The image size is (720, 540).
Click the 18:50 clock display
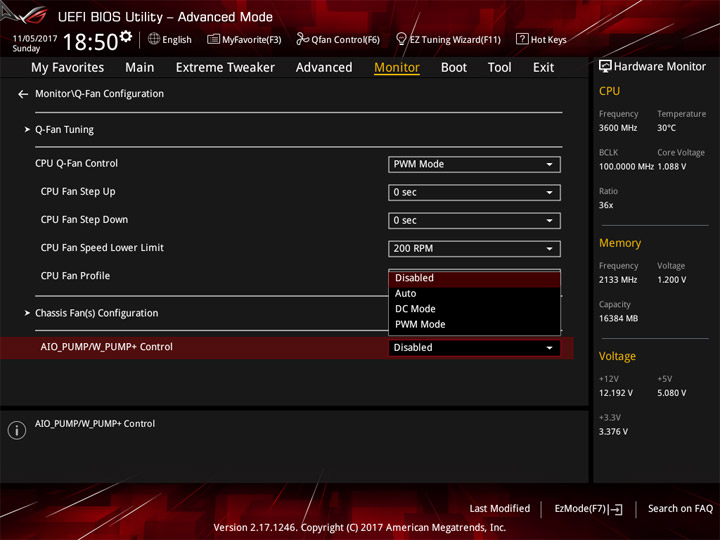90,42
